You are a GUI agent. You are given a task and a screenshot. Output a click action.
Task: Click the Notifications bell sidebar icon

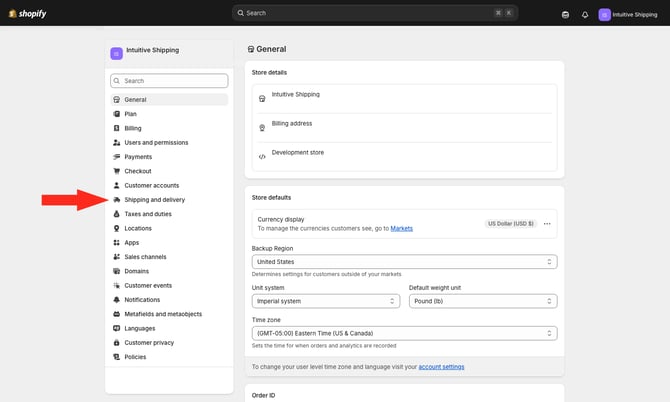[x=117, y=300]
